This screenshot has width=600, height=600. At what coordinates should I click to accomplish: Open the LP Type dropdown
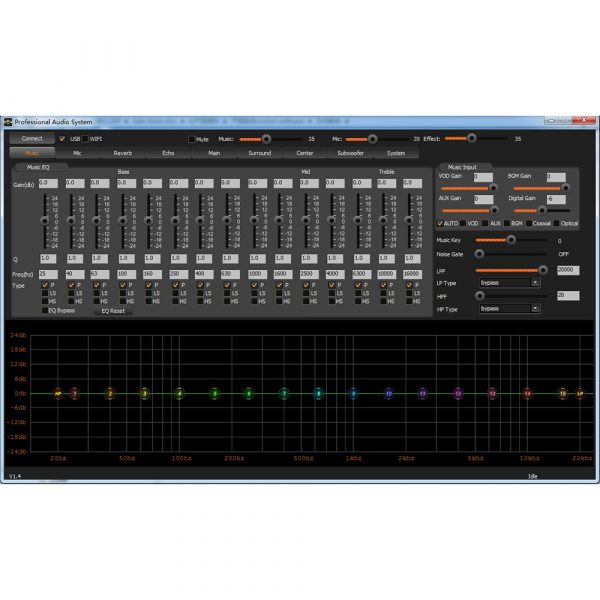[x=509, y=283]
